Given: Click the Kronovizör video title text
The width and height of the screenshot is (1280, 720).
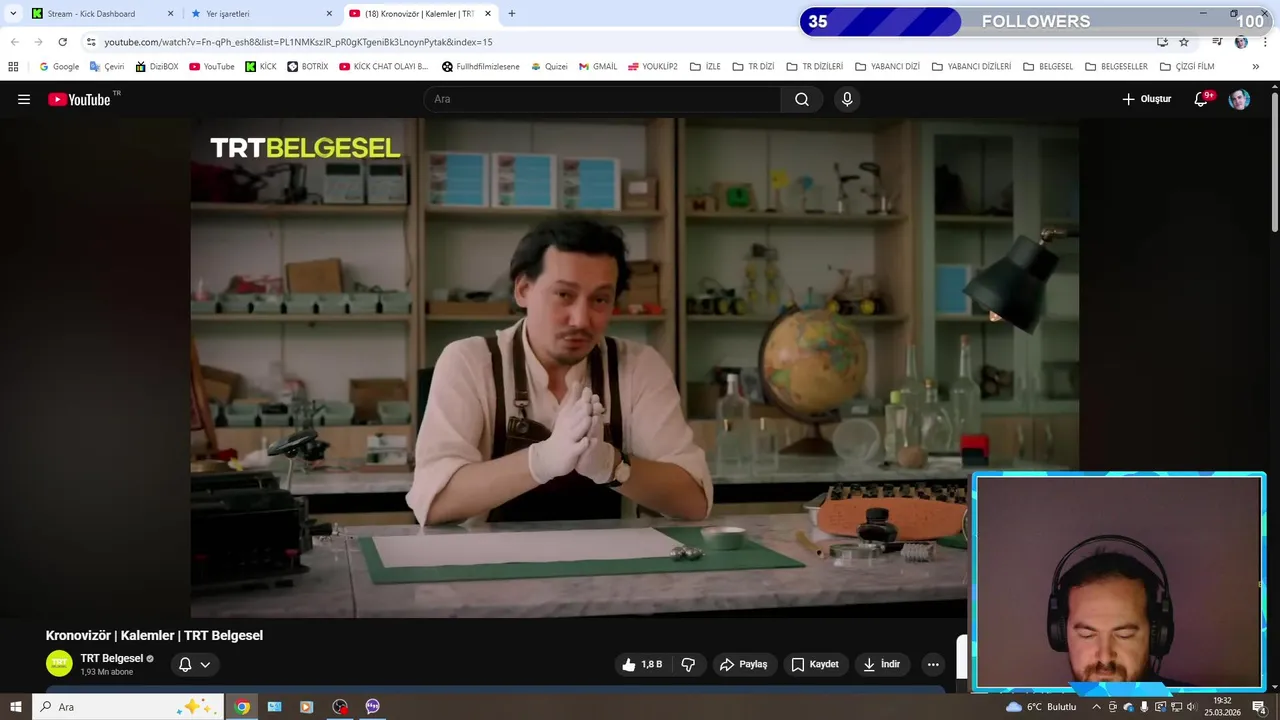Looking at the screenshot, I should coord(154,635).
